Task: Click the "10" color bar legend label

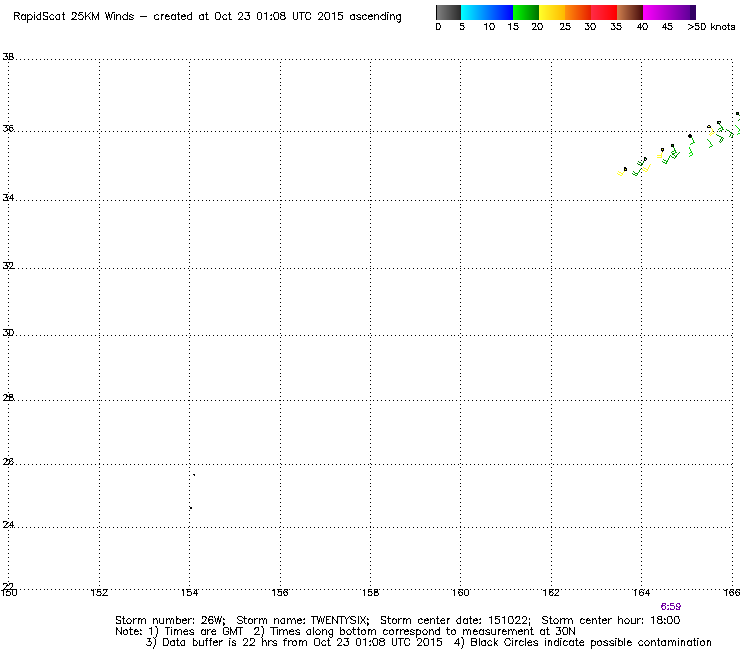Action: 489,27
